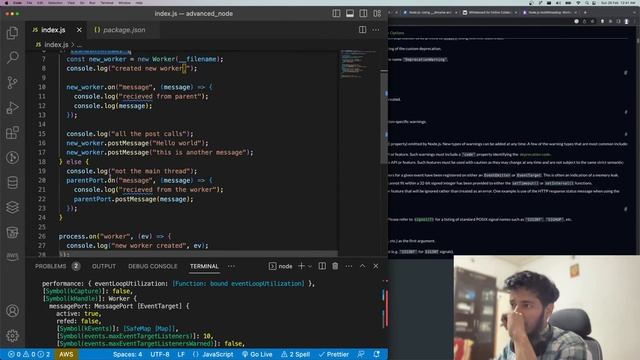Select the node terminal instance
The image size is (640, 360).
tap(280, 266)
